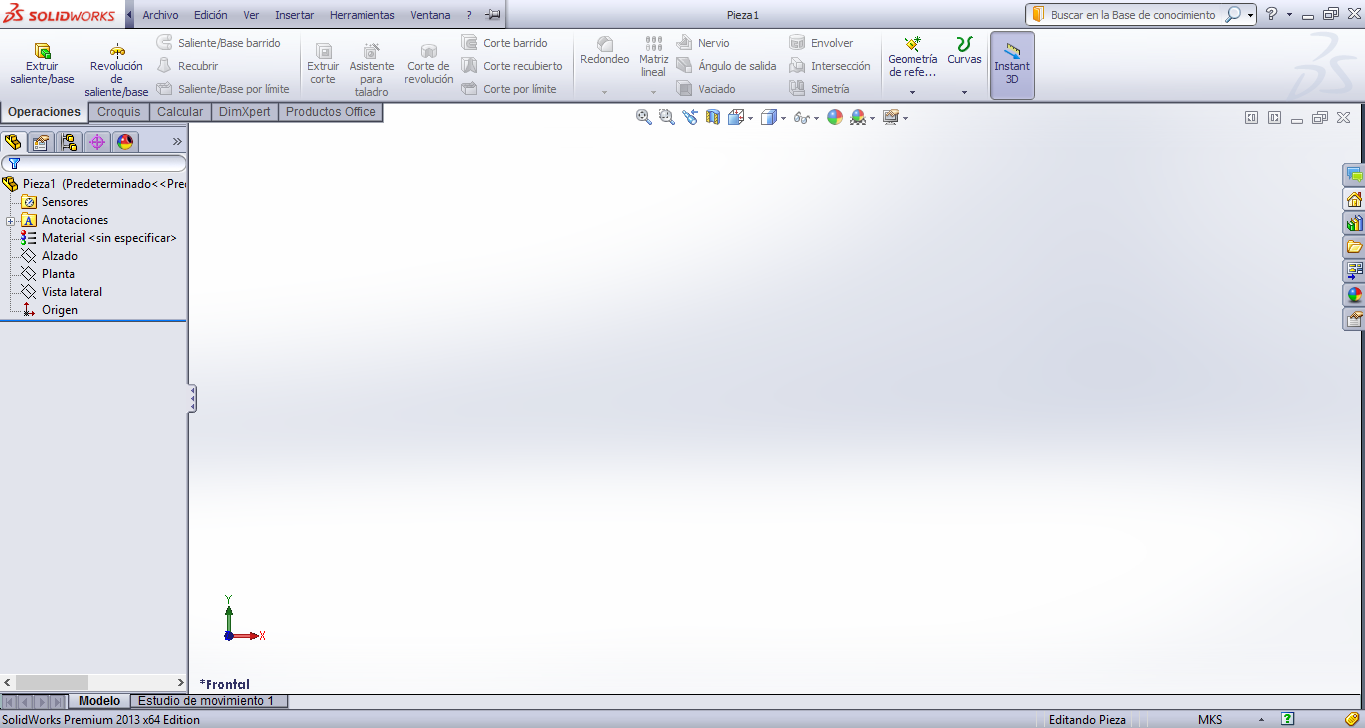Expand more manager tabs chevron
Screen dimensions: 1365x728
pyautogui.click(x=178, y=142)
